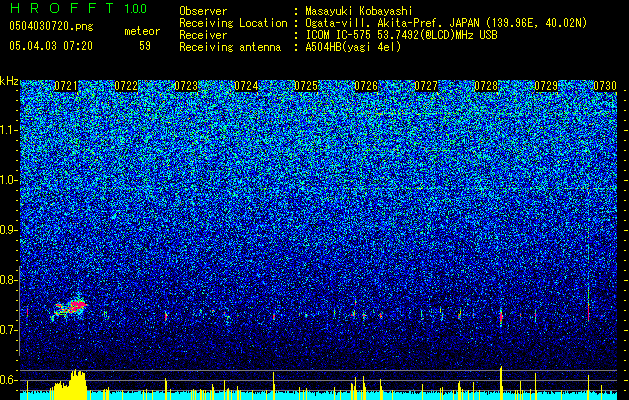This screenshot has width=629, height=400.
Task: Click the wide yellow power burst near 0721
Action: click(x=68, y=385)
